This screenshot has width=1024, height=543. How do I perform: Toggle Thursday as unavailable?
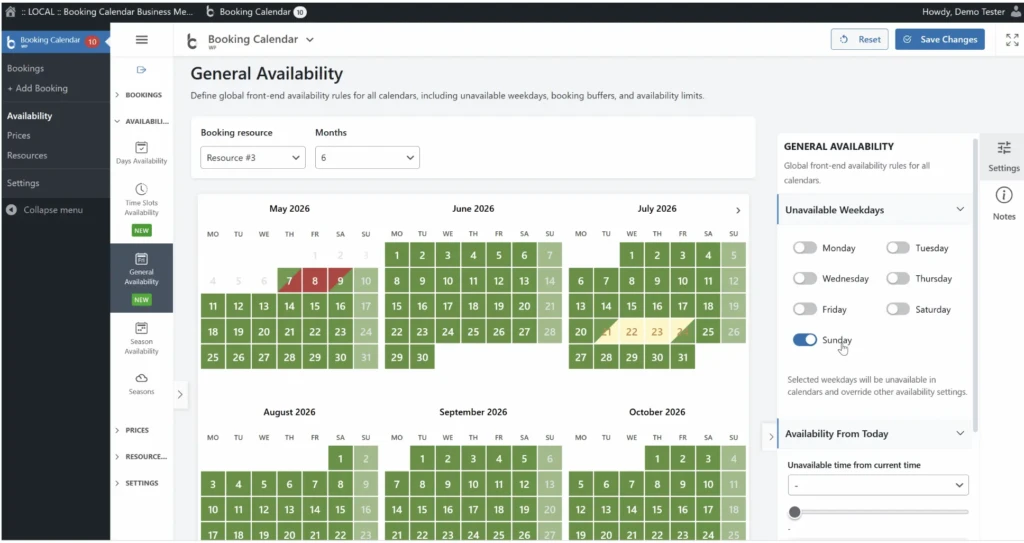point(898,278)
